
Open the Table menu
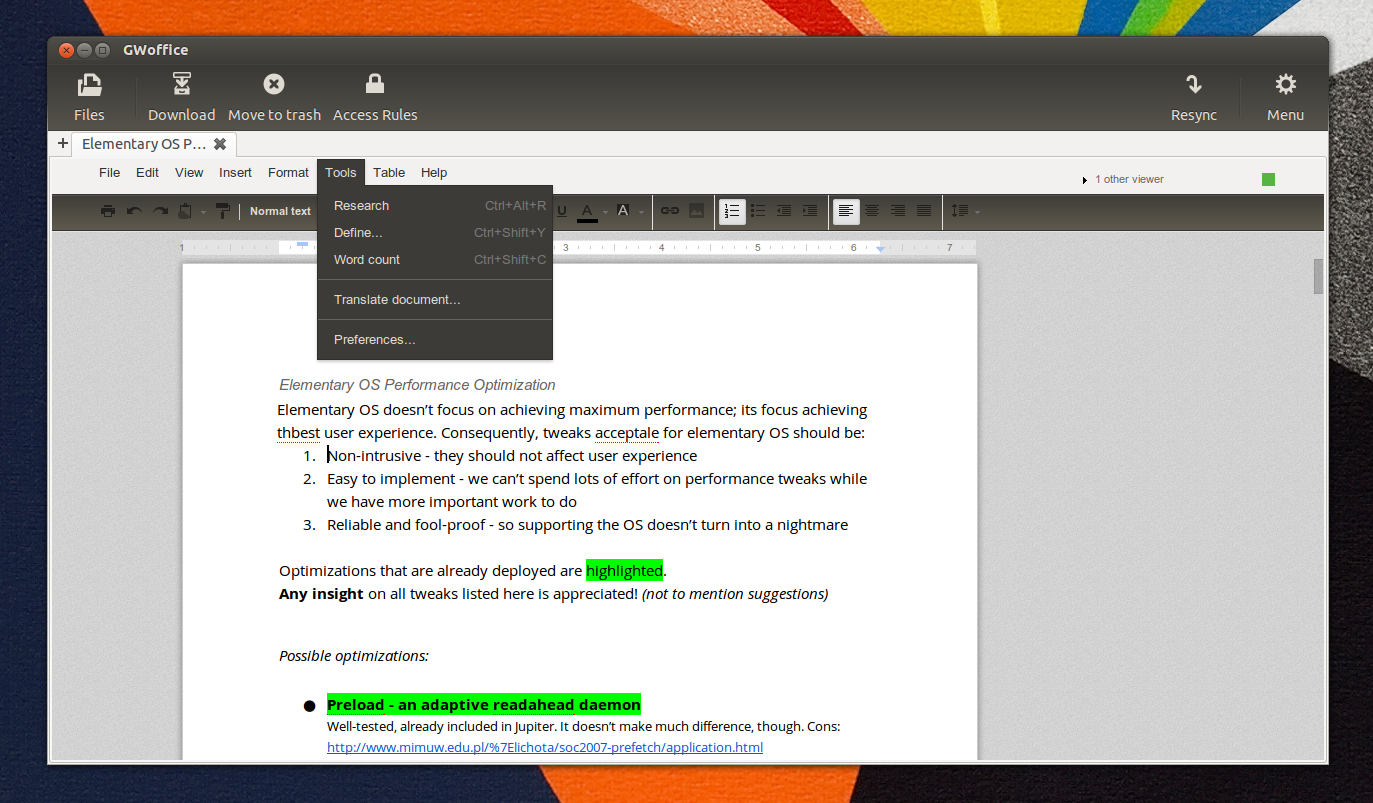389,172
